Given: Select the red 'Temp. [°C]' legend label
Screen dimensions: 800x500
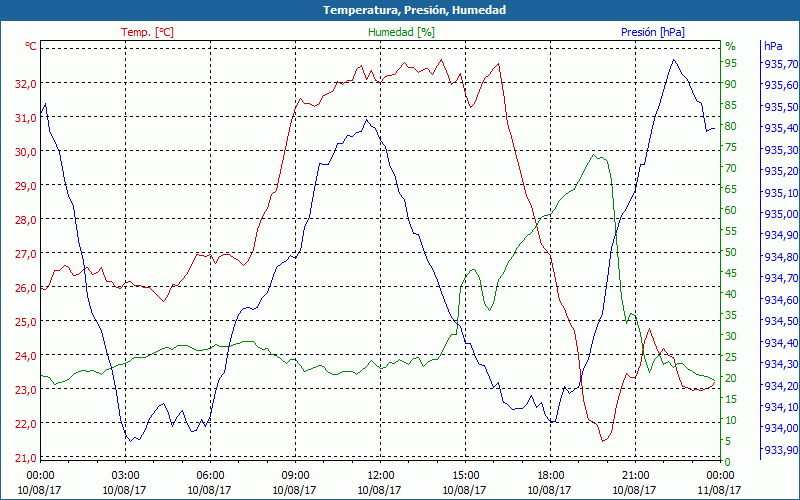Looking at the screenshot, I should tap(147, 32).
